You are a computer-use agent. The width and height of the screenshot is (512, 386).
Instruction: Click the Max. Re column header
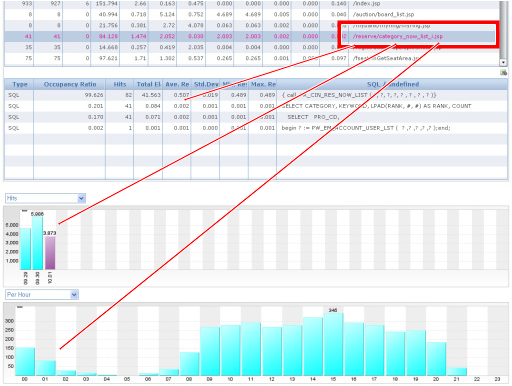coord(263,84)
